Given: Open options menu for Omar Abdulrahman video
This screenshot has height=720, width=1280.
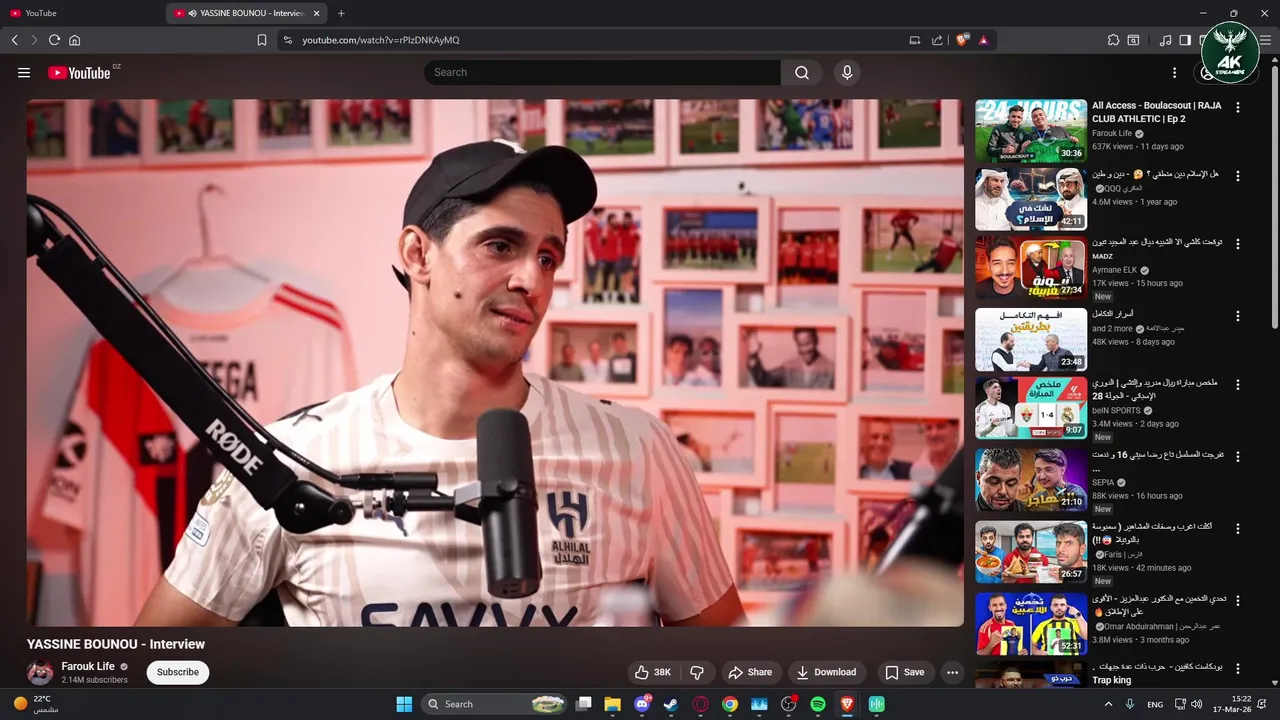Looking at the screenshot, I should point(1238,600).
